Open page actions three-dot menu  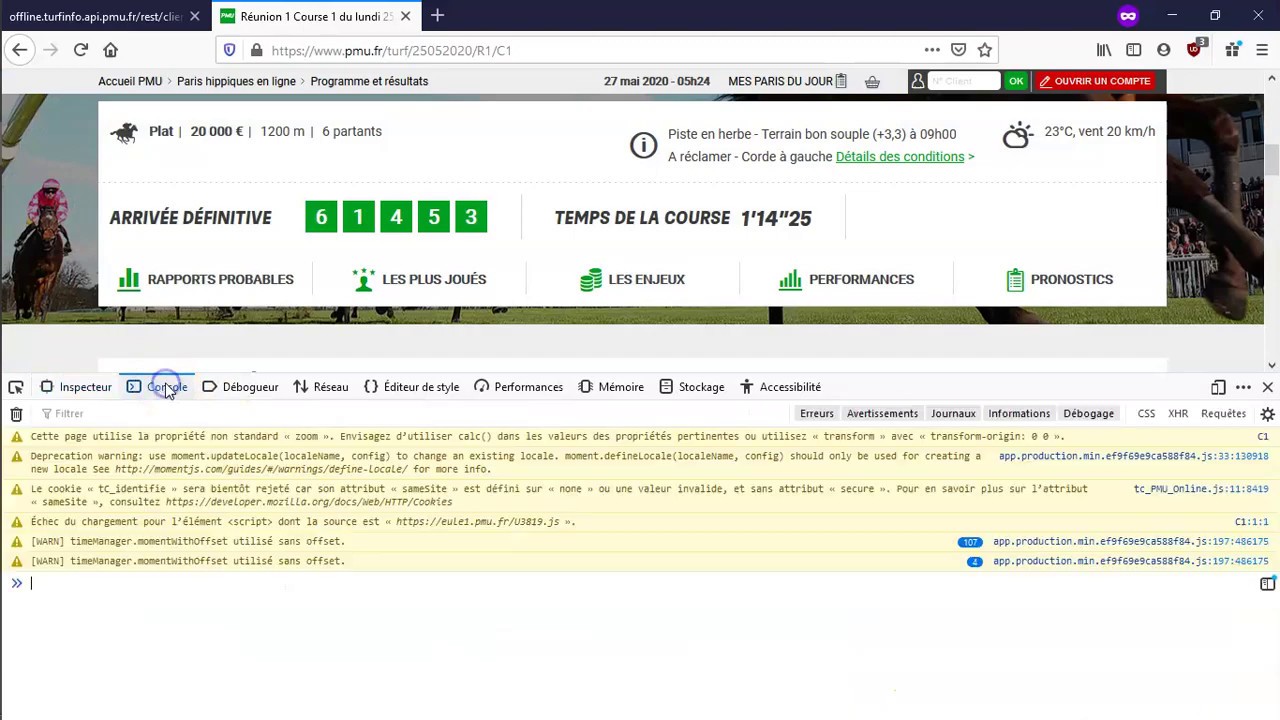pos(932,50)
